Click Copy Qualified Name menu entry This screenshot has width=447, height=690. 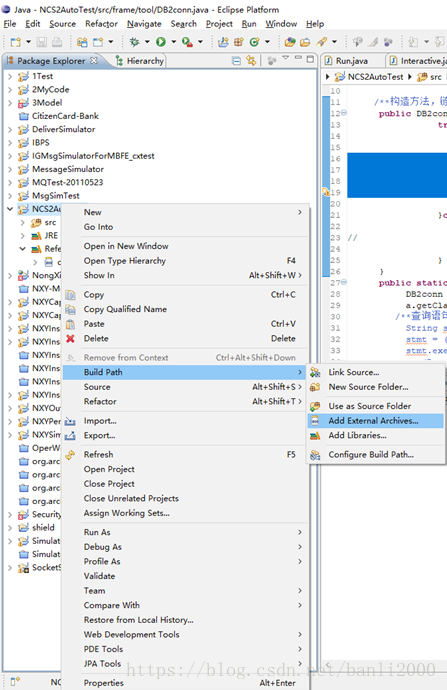[185, 309]
